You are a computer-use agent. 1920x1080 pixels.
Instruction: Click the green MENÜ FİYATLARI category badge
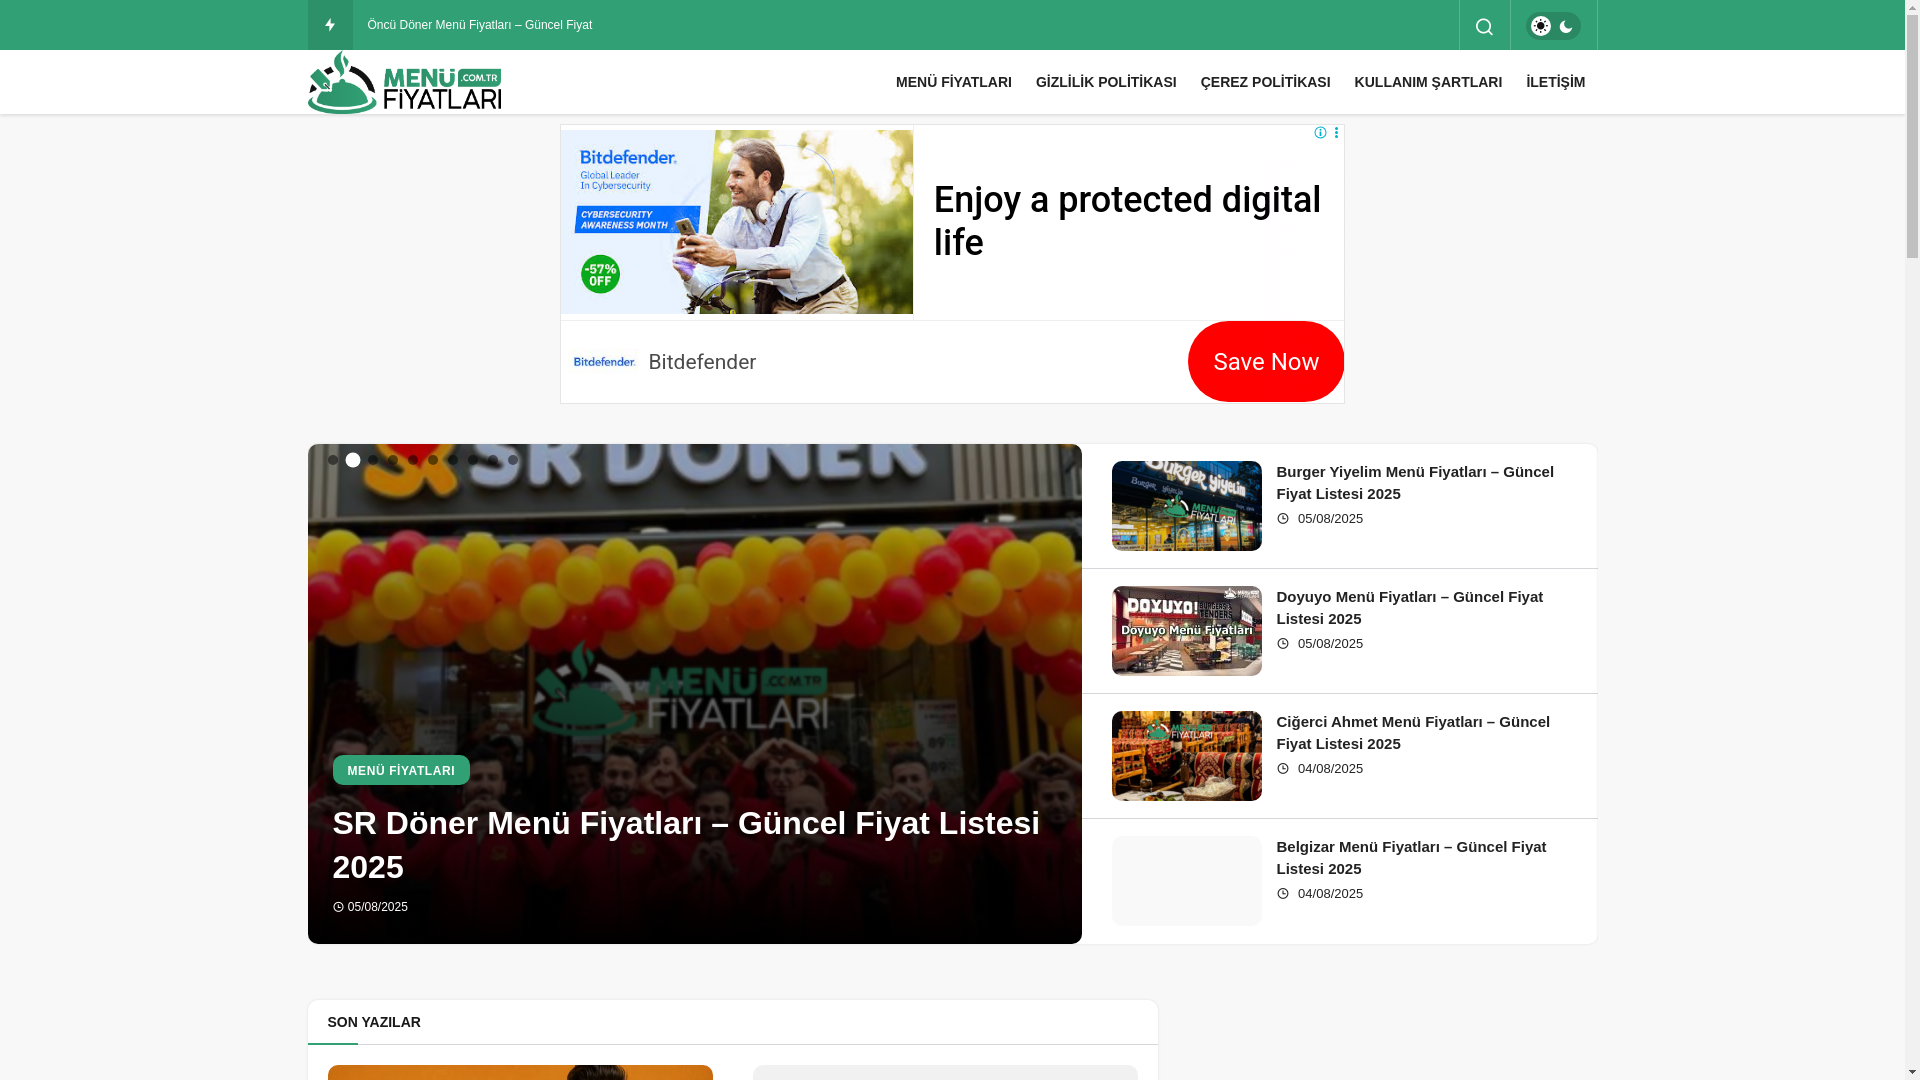(x=401, y=770)
